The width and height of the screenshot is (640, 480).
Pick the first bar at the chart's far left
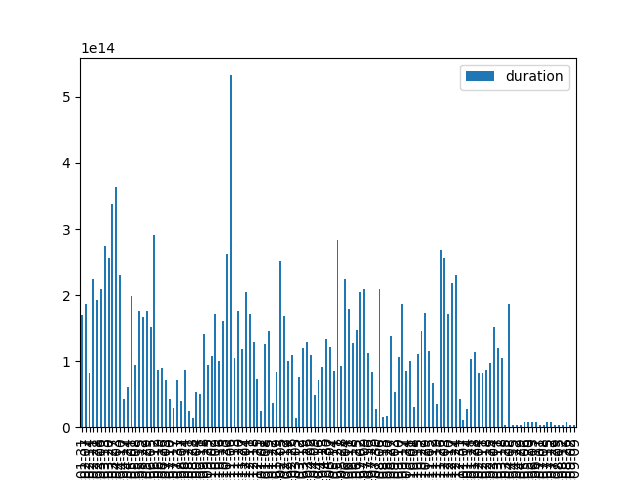(82, 372)
